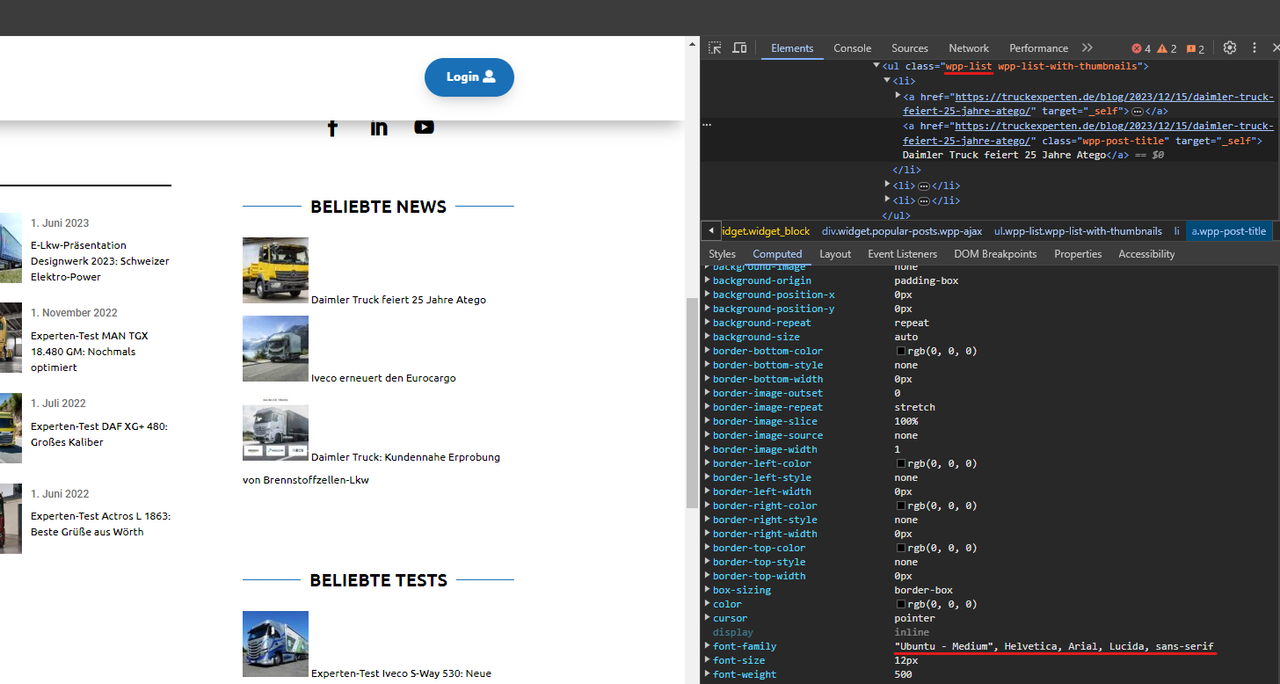Open the Computed pane tab
This screenshot has height=684, width=1280.
coord(777,254)
